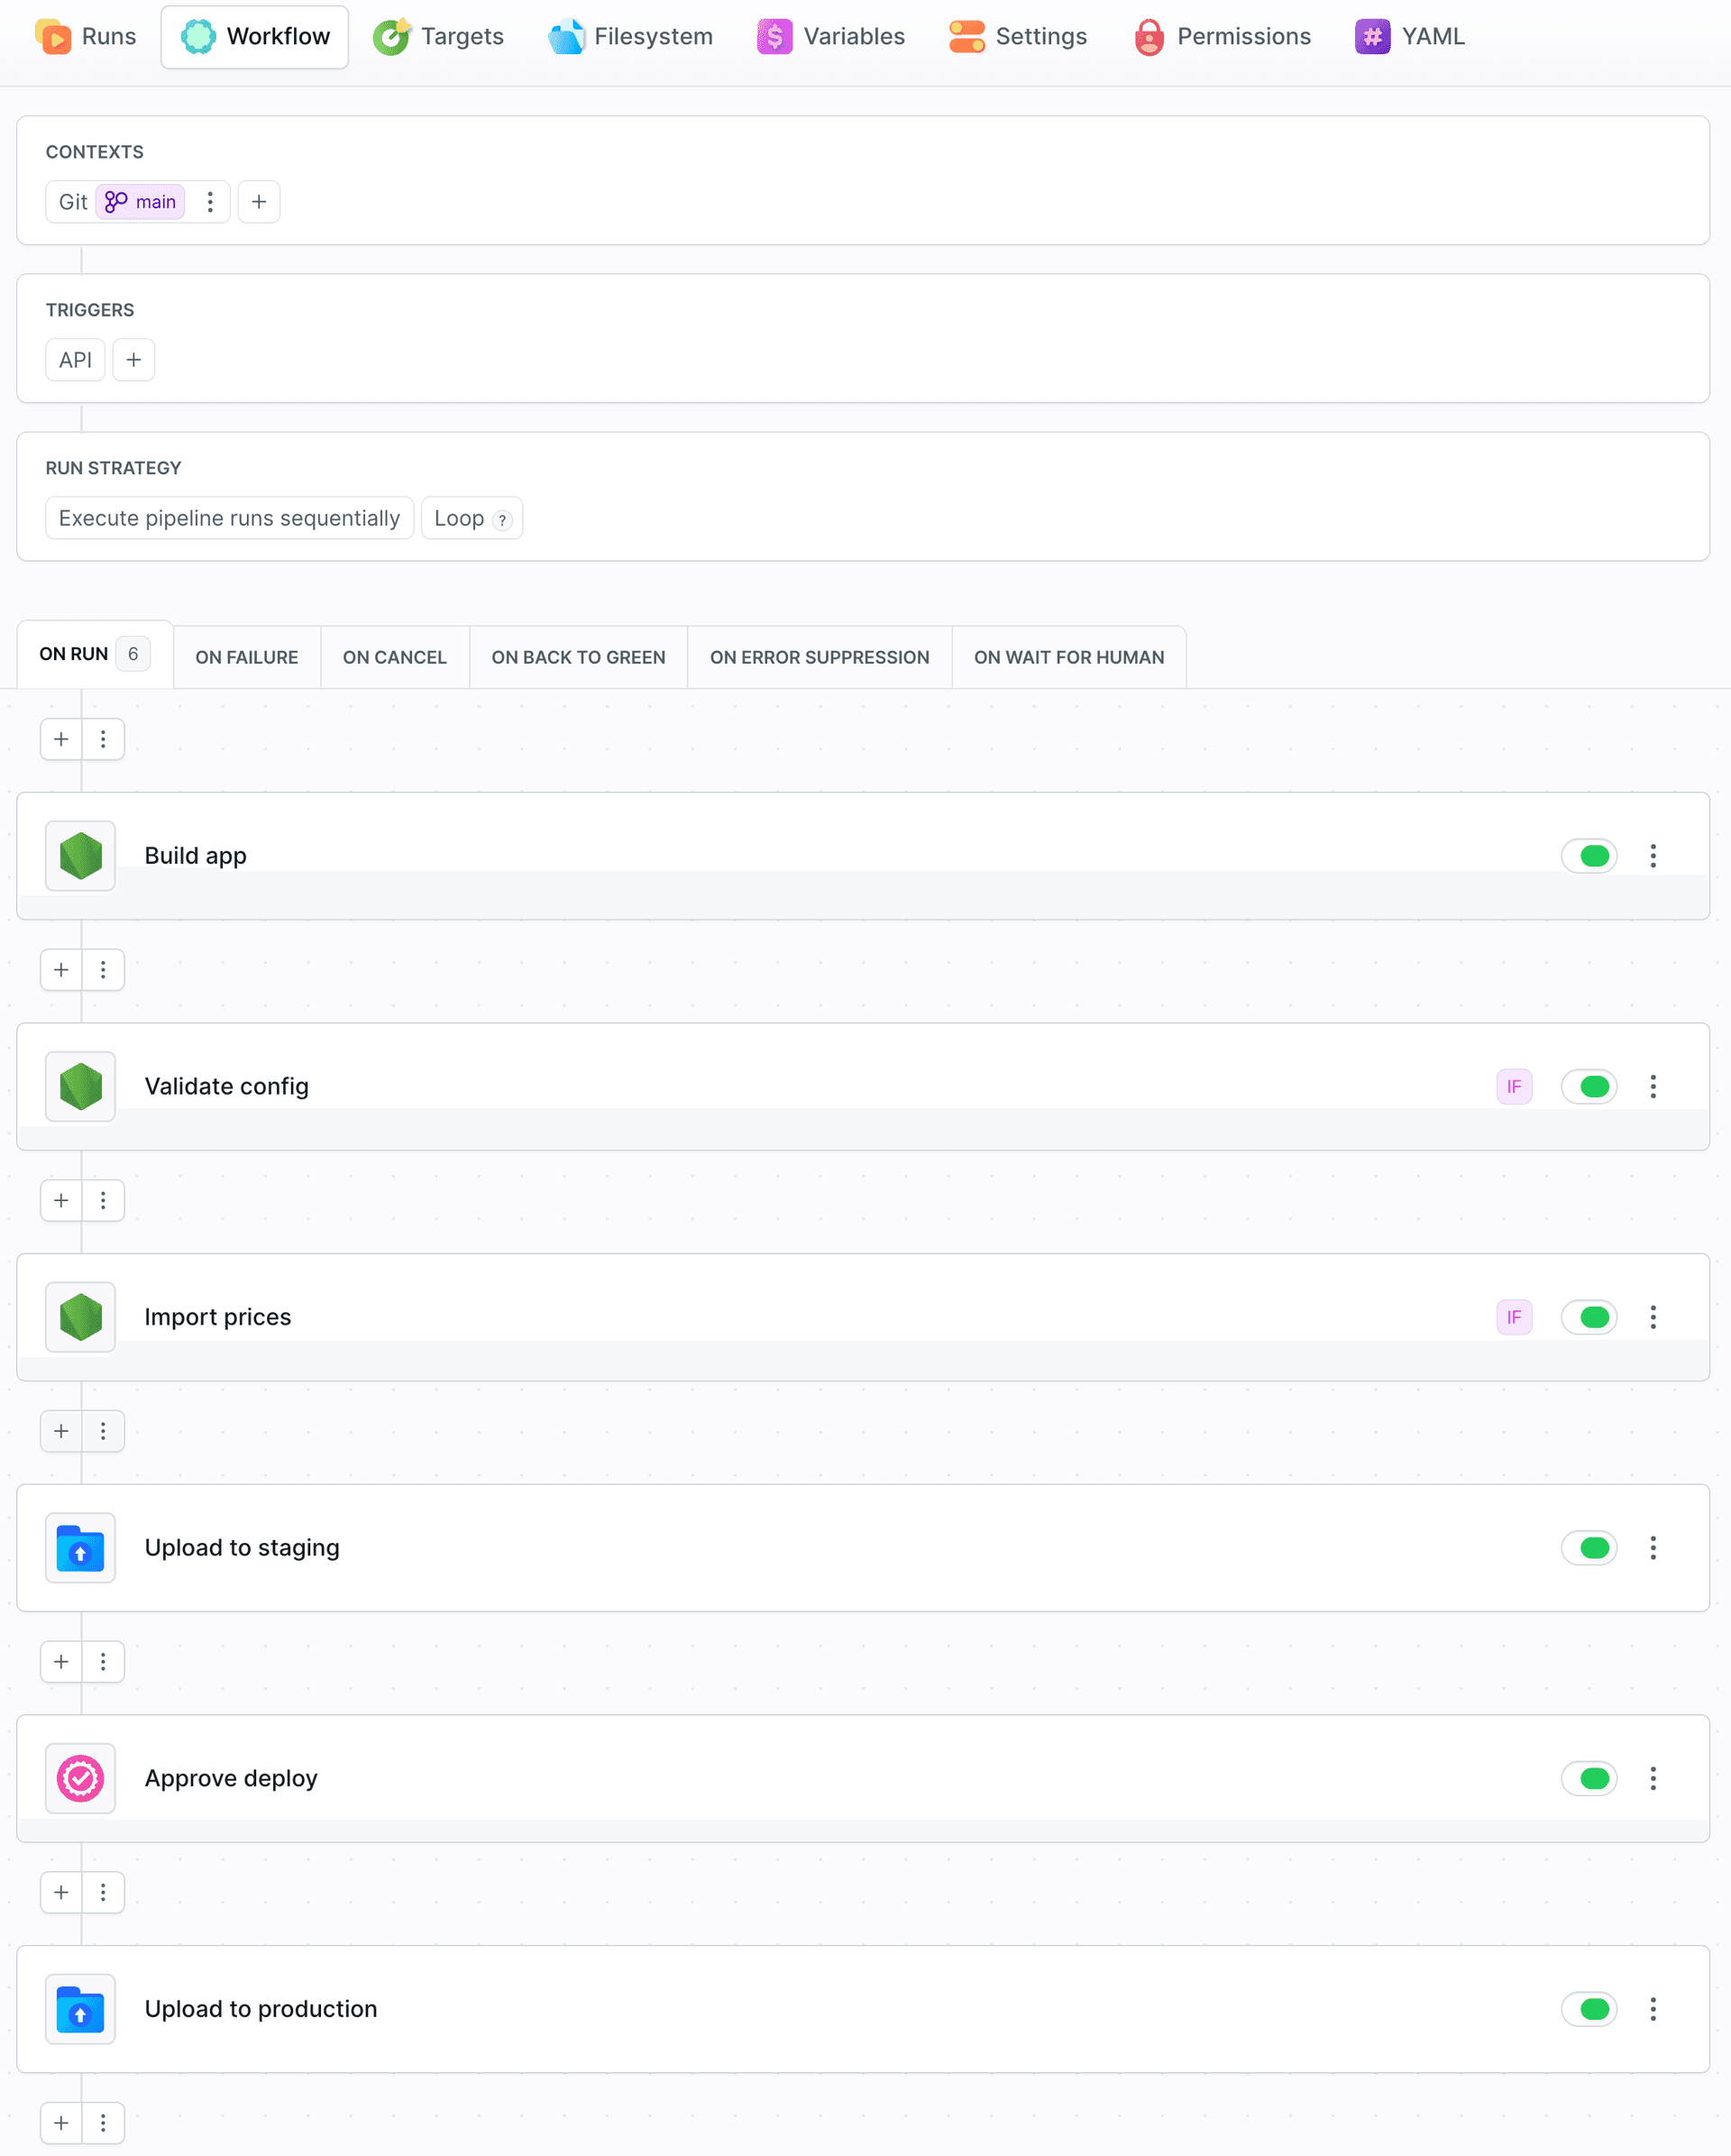
Task: Click the Validate config Node.js icon
Action: coord(81,1087)
